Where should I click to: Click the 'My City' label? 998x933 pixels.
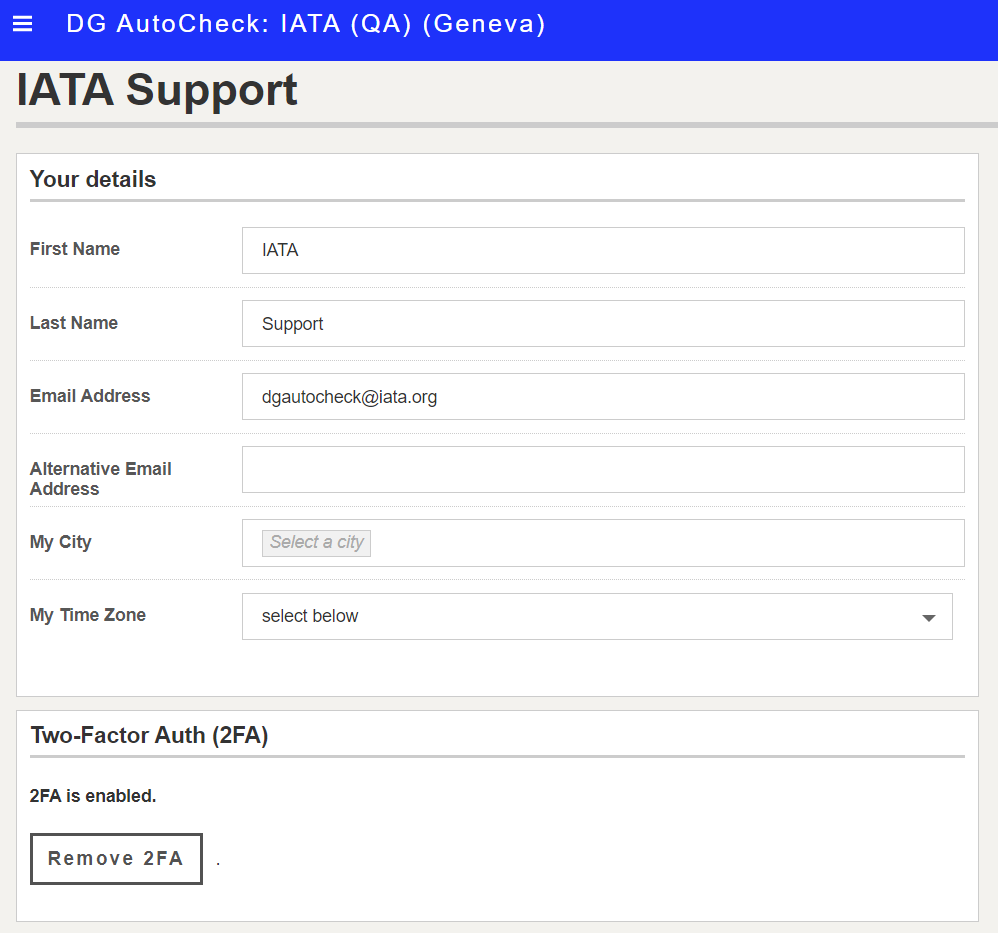(x=60, y=542)
